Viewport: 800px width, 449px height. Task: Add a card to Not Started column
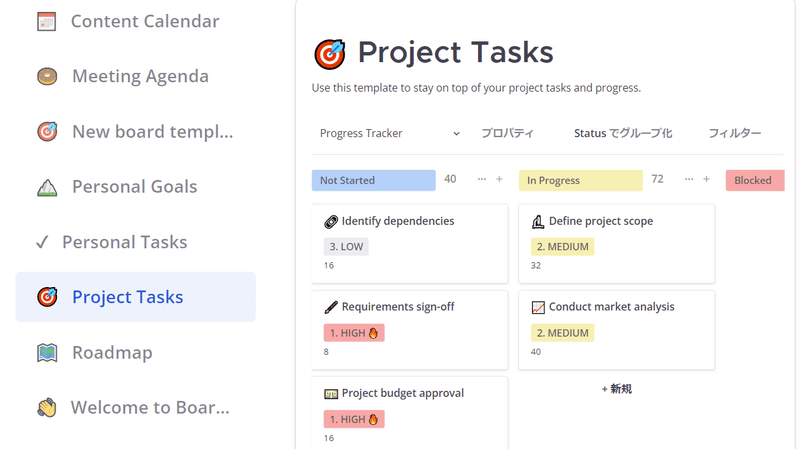pos(499,179)
